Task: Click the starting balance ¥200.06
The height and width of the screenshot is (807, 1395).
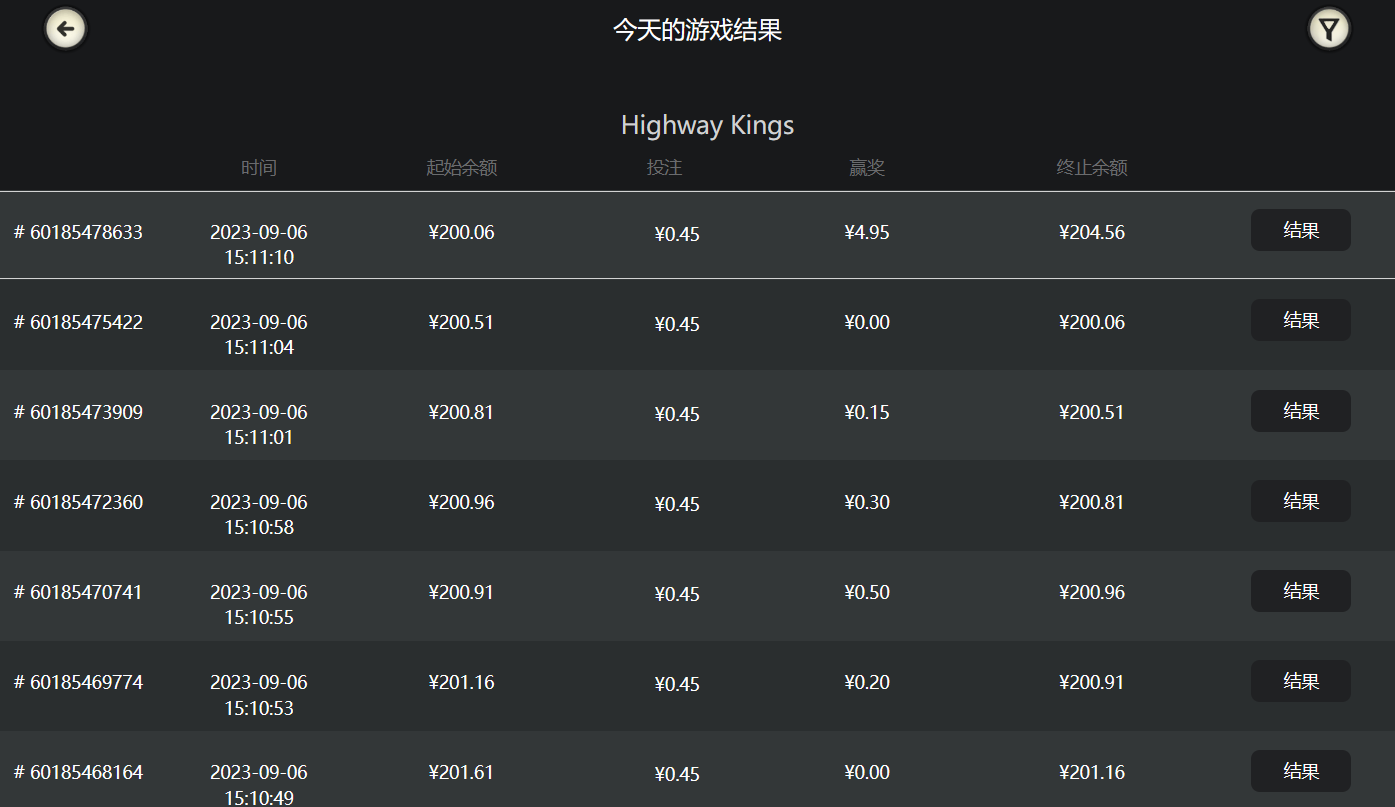Action: tap(461, 233)
